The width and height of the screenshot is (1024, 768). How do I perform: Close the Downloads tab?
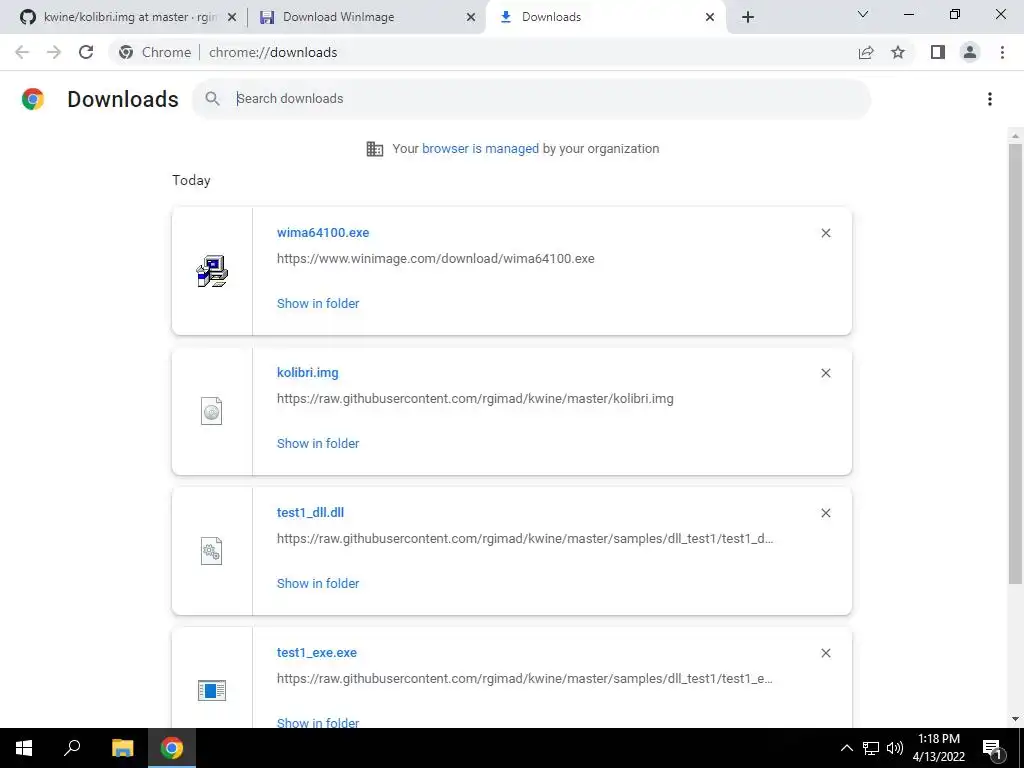point(710,17)
